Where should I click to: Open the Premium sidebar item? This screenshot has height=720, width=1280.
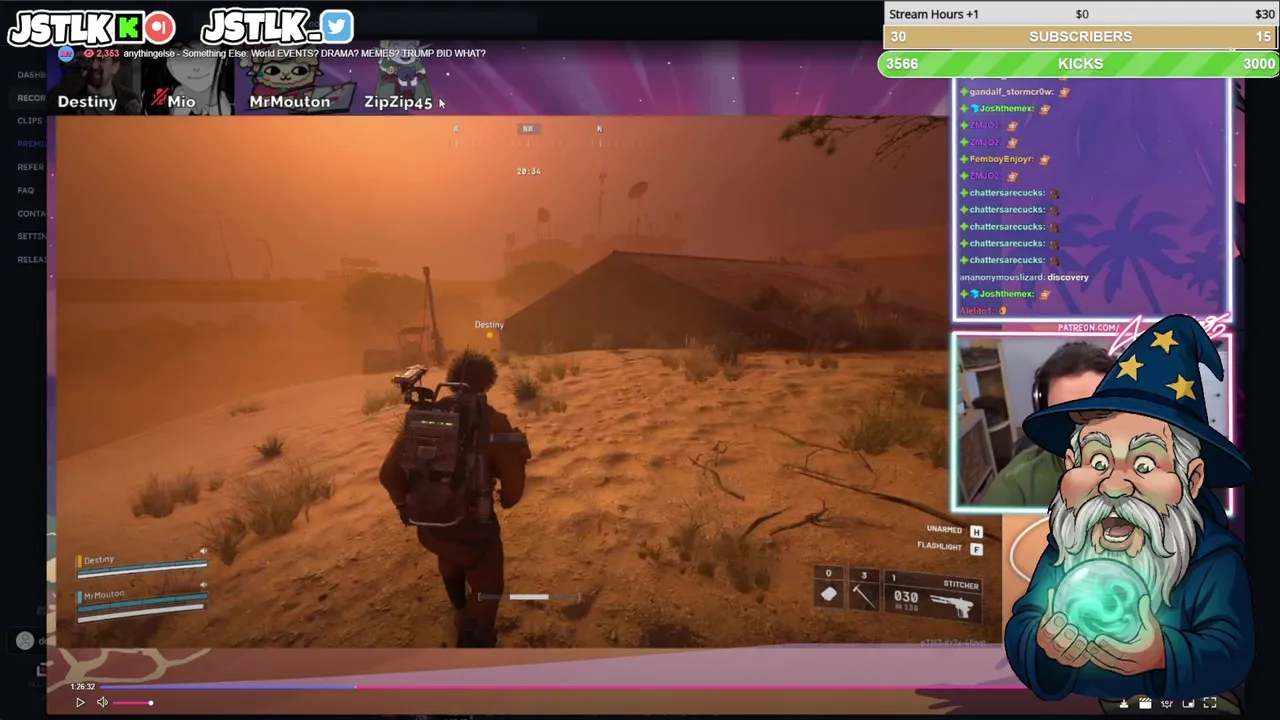31,144
